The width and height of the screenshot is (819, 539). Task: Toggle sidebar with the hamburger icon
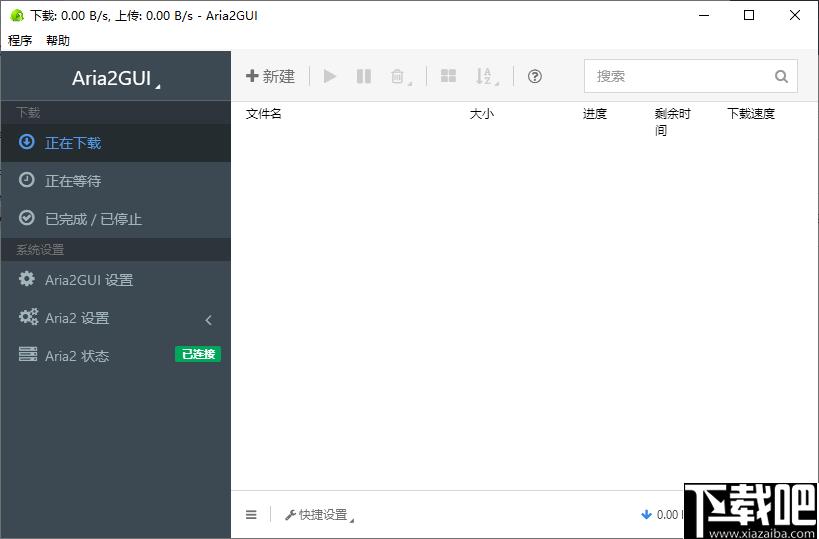(x=251, y=515)
